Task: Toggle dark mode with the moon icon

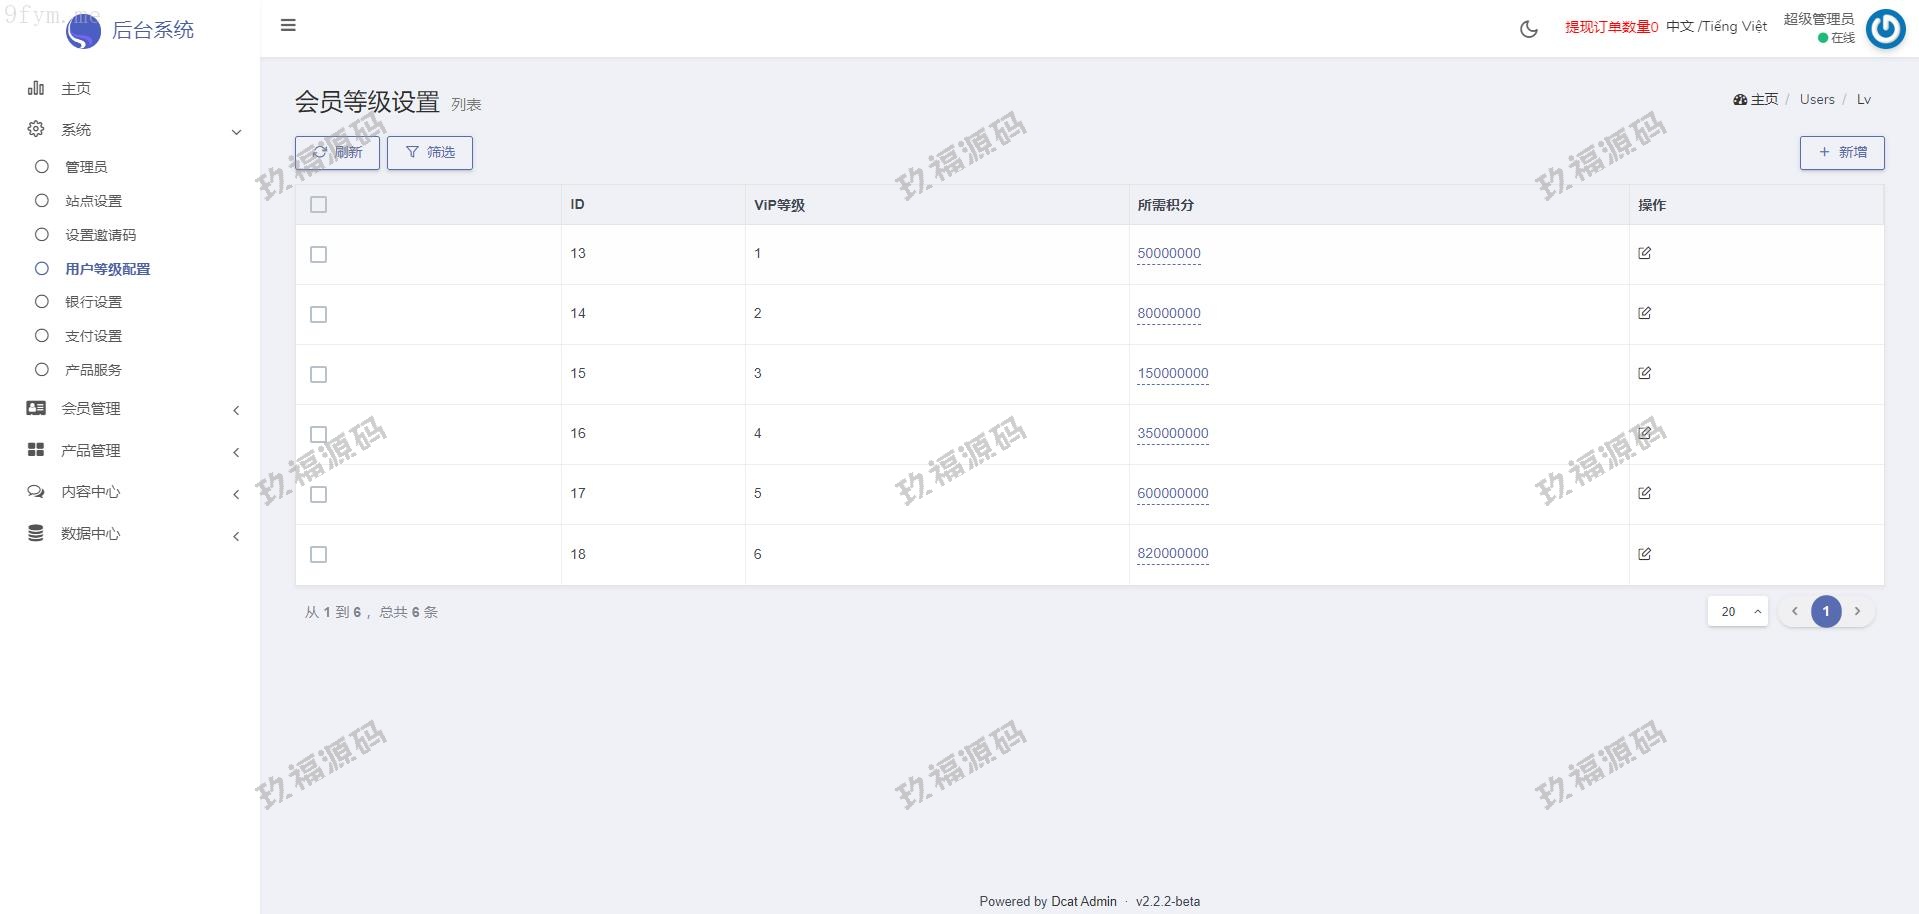Action: pos(1528,29)
